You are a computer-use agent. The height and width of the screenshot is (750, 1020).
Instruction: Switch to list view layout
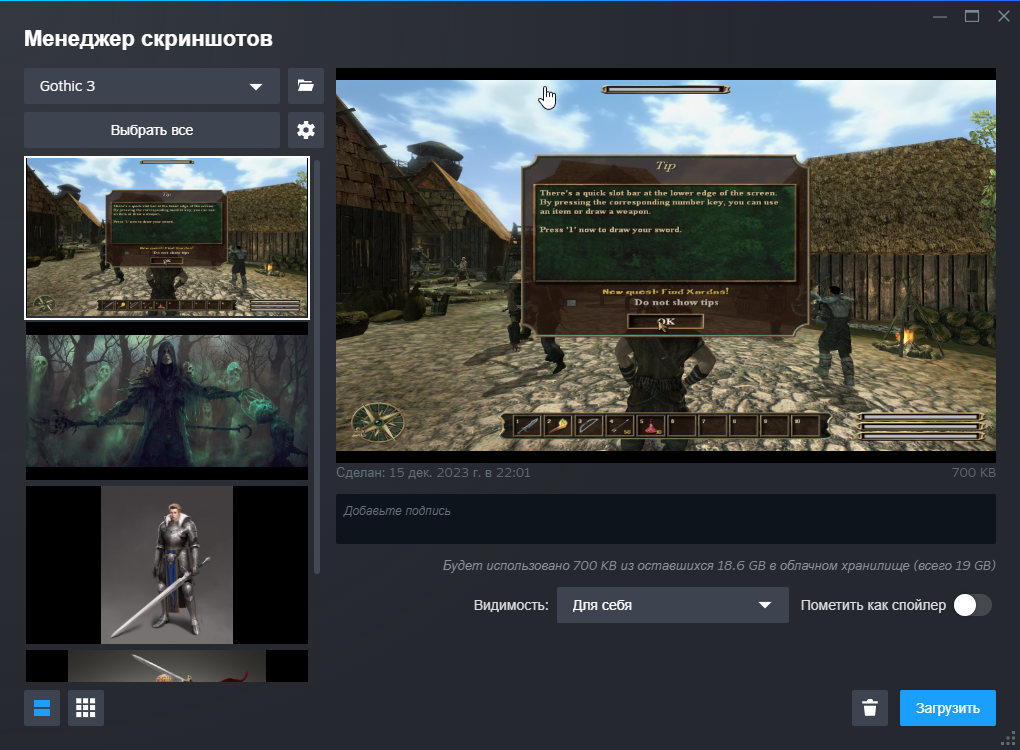point(42,708)
